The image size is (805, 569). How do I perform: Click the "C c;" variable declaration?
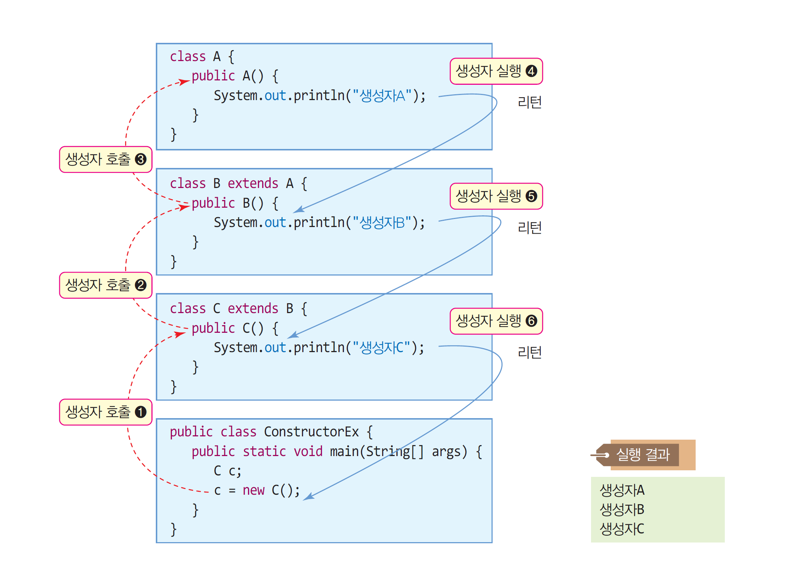click(227, 471)
